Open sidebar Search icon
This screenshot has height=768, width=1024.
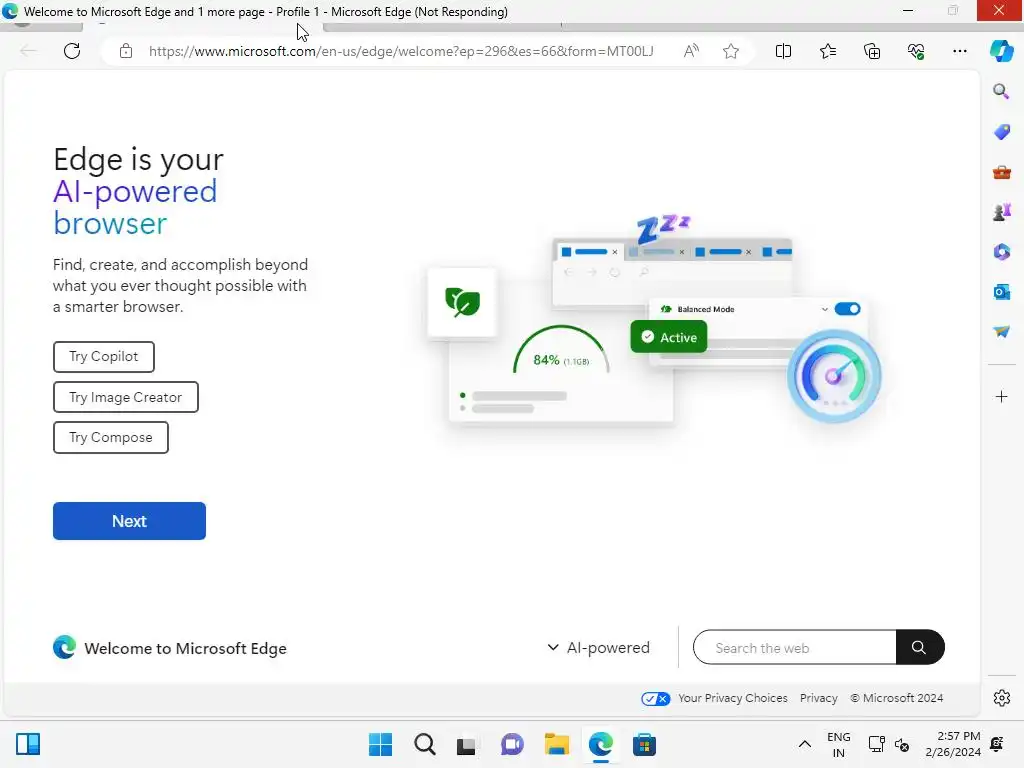[x=1001, y=91]
